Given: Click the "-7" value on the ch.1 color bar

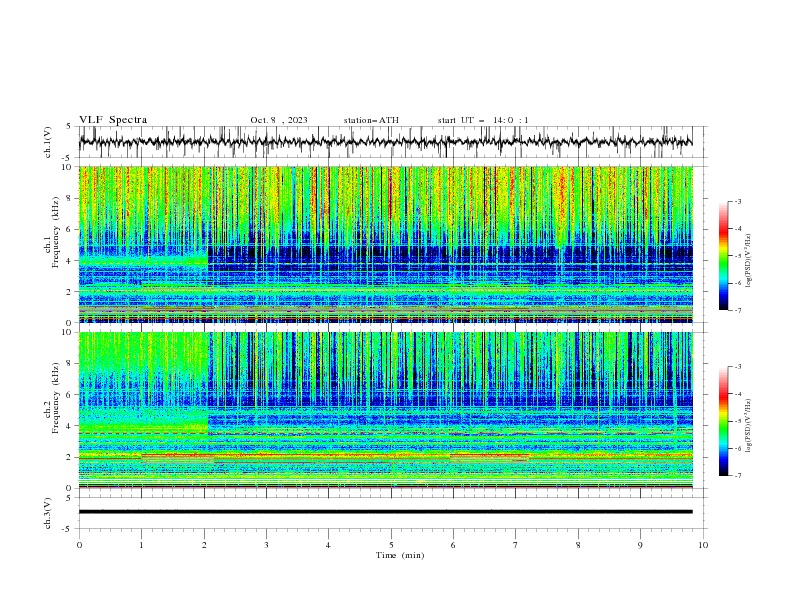Looking at the screenshot, I should pos(738,310).
